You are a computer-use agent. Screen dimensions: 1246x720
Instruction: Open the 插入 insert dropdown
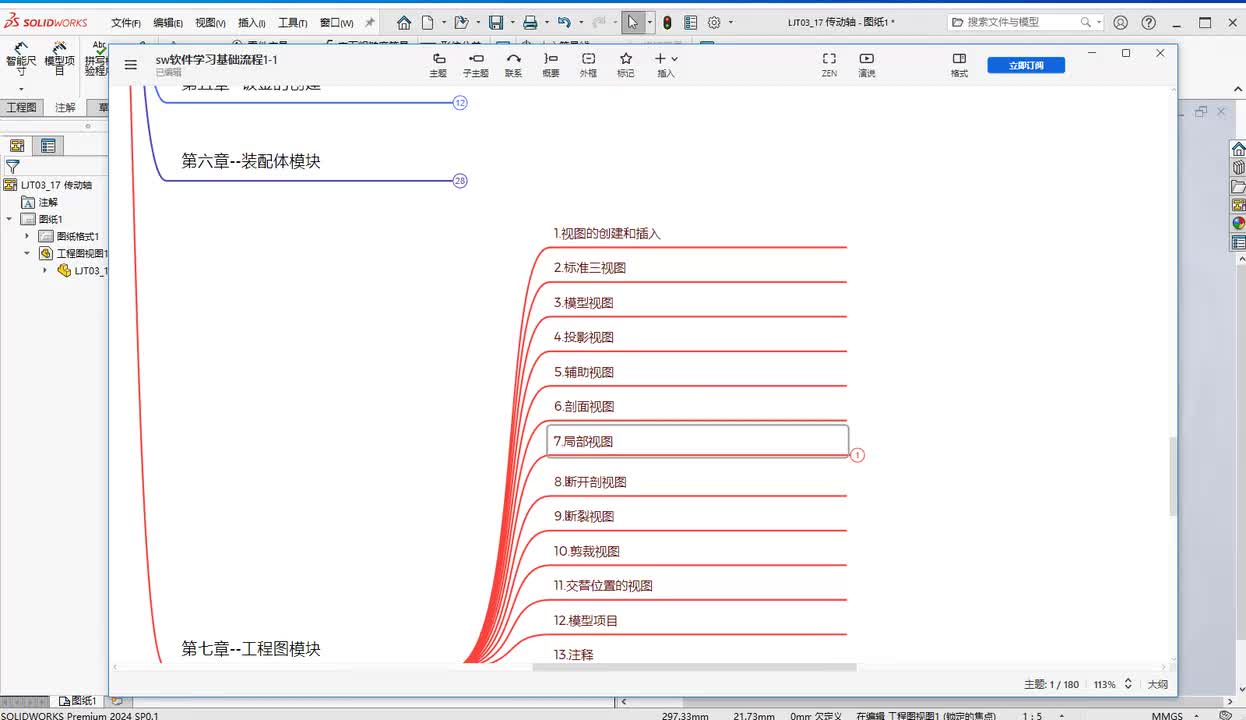tap(666, 65)
